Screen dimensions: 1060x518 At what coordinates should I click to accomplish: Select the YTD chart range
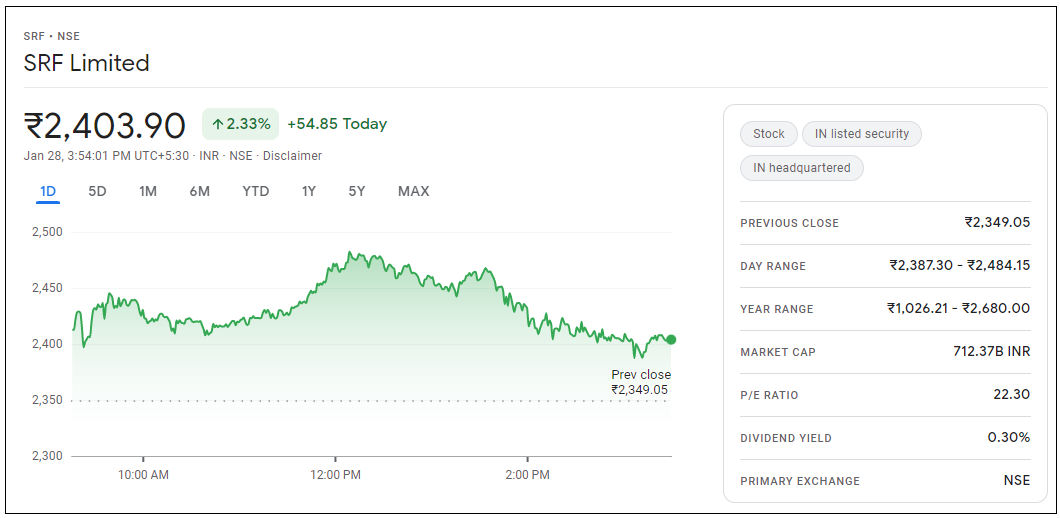(256, 191)
